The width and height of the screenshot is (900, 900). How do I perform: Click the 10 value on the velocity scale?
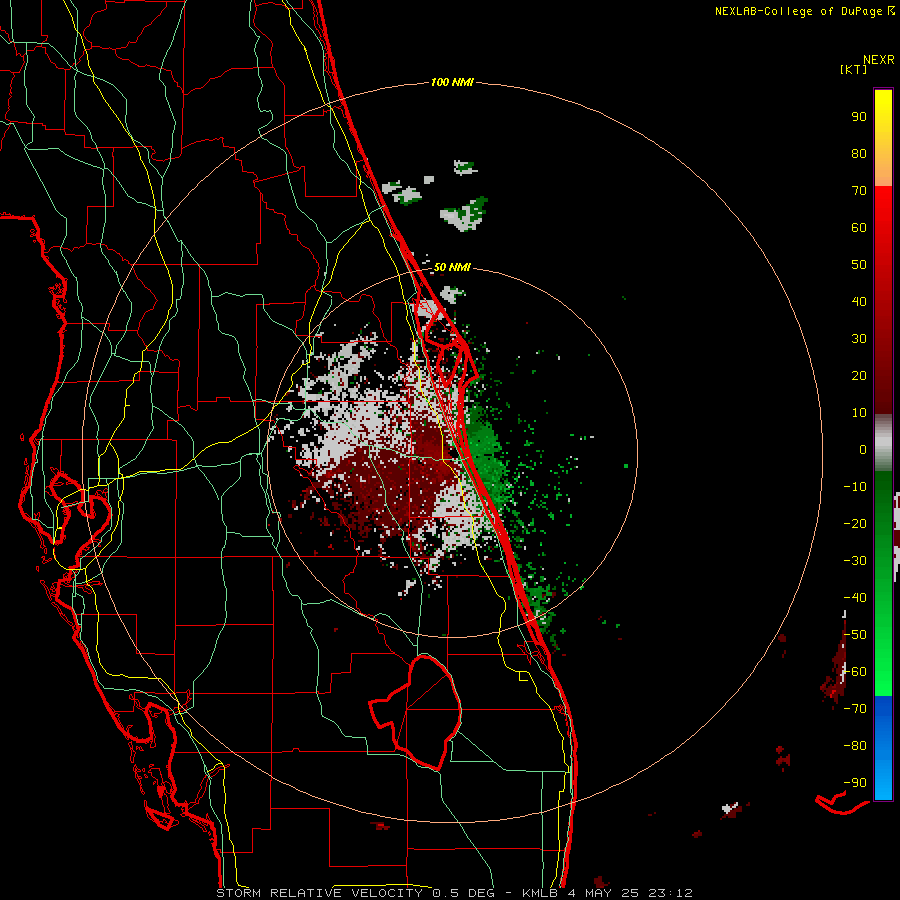point(859,413)
